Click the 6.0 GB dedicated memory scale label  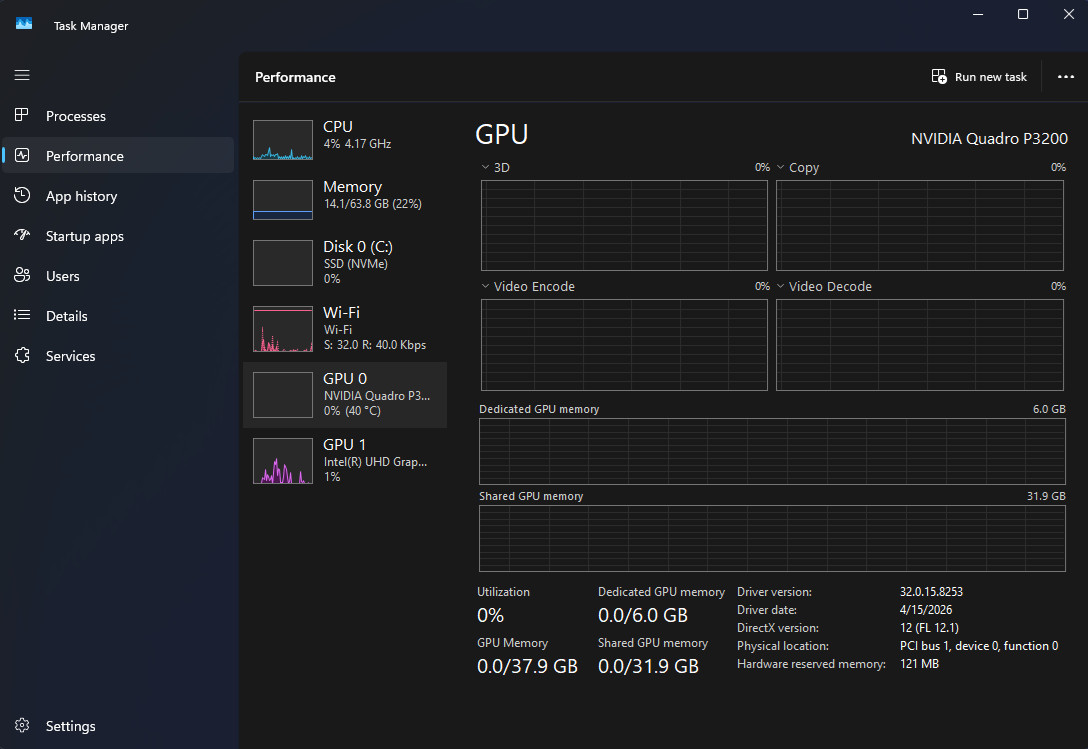tap(1049, 410)
